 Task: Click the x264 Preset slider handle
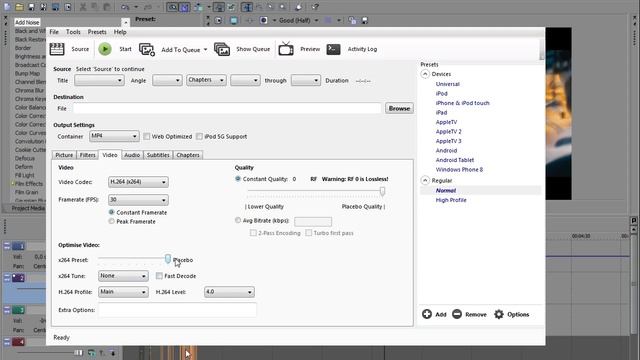[168, 258]
